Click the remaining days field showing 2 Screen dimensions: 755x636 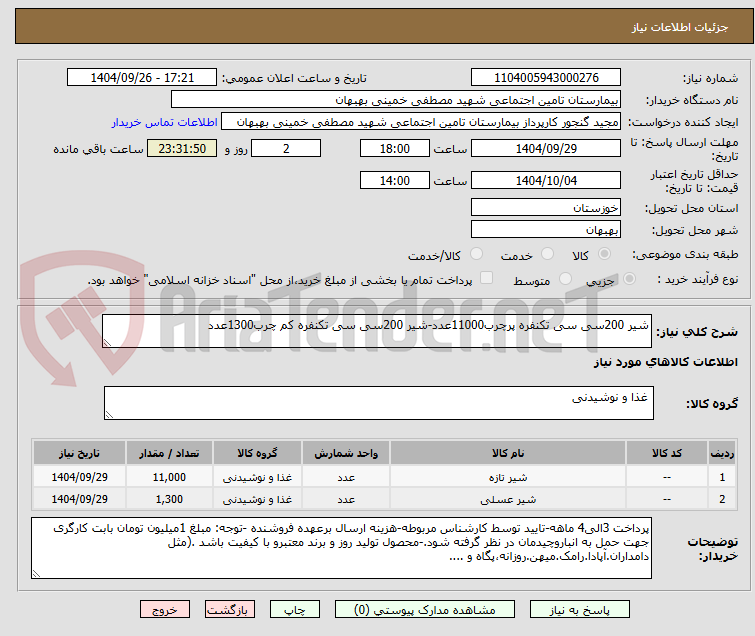pos(286,148)
